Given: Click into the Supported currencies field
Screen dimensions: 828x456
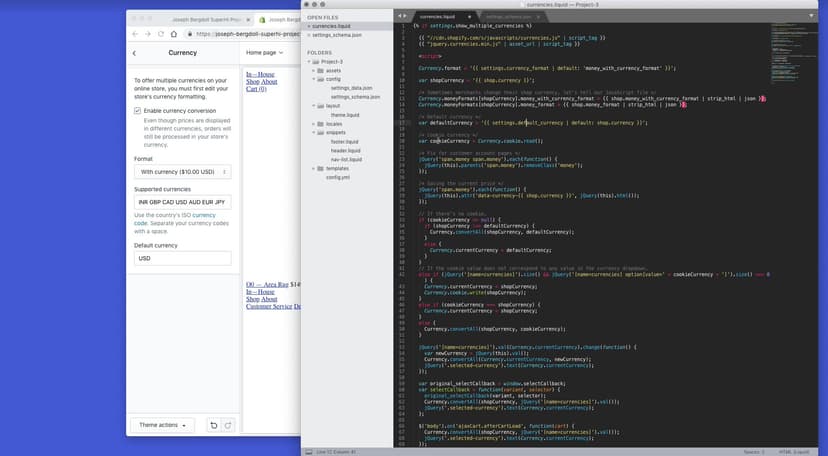Looking at the screenshot, I should [x=183, y=202].
